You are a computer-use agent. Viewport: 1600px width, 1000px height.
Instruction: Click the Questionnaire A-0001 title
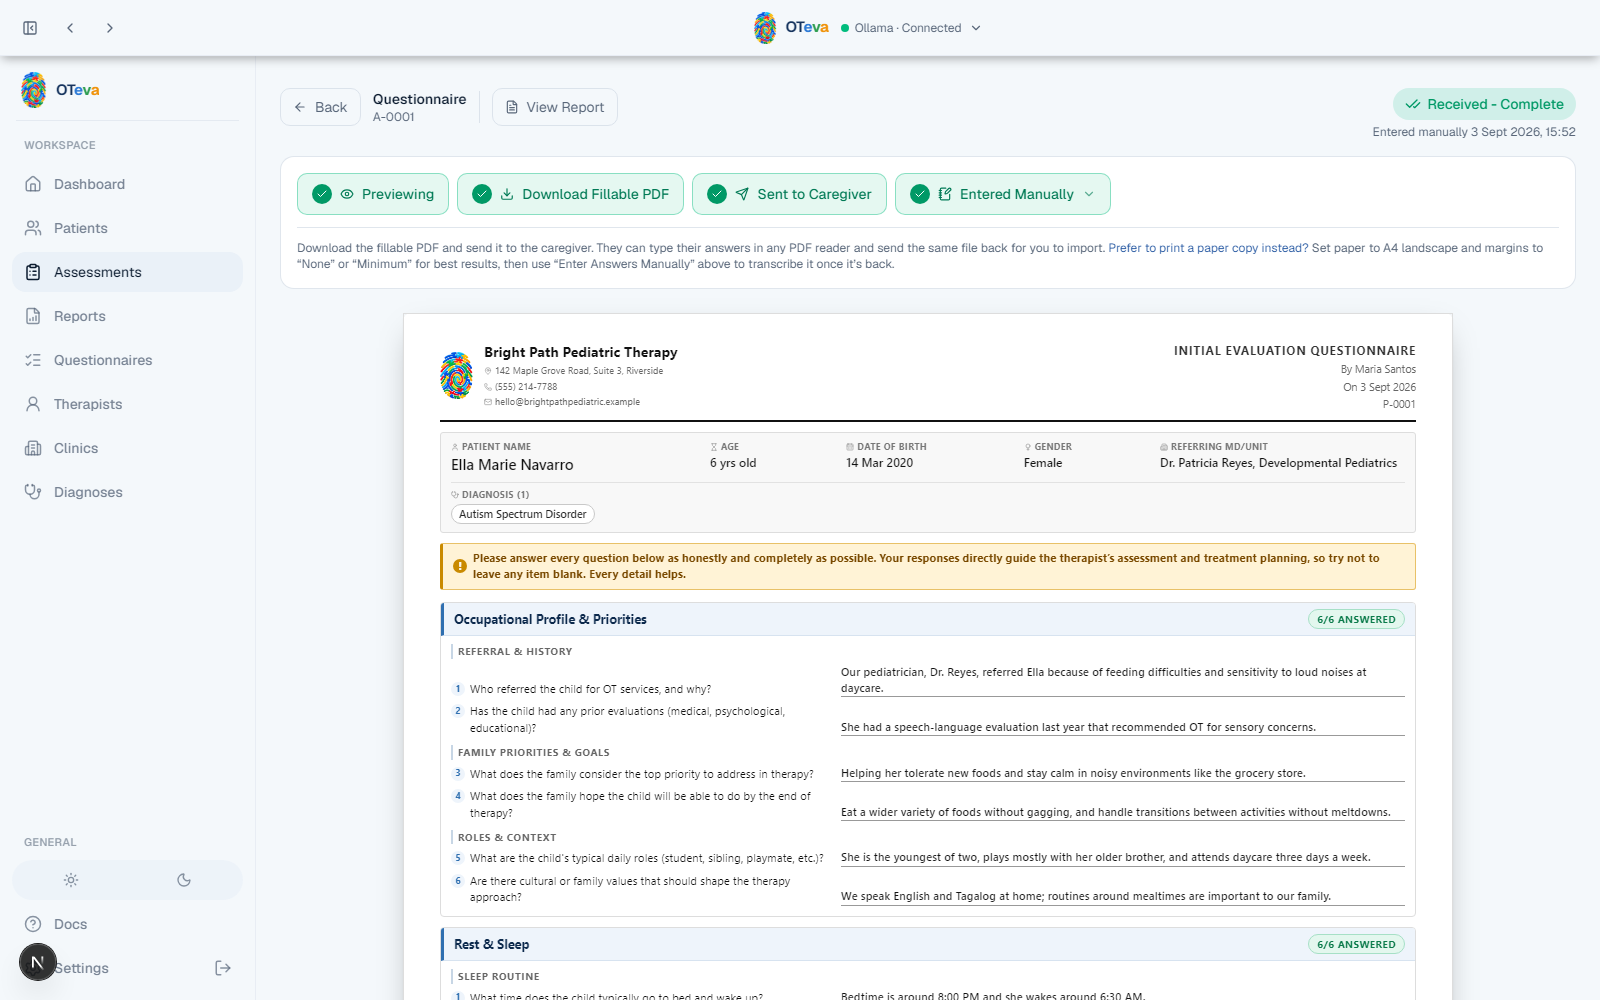tap(419, 107)
